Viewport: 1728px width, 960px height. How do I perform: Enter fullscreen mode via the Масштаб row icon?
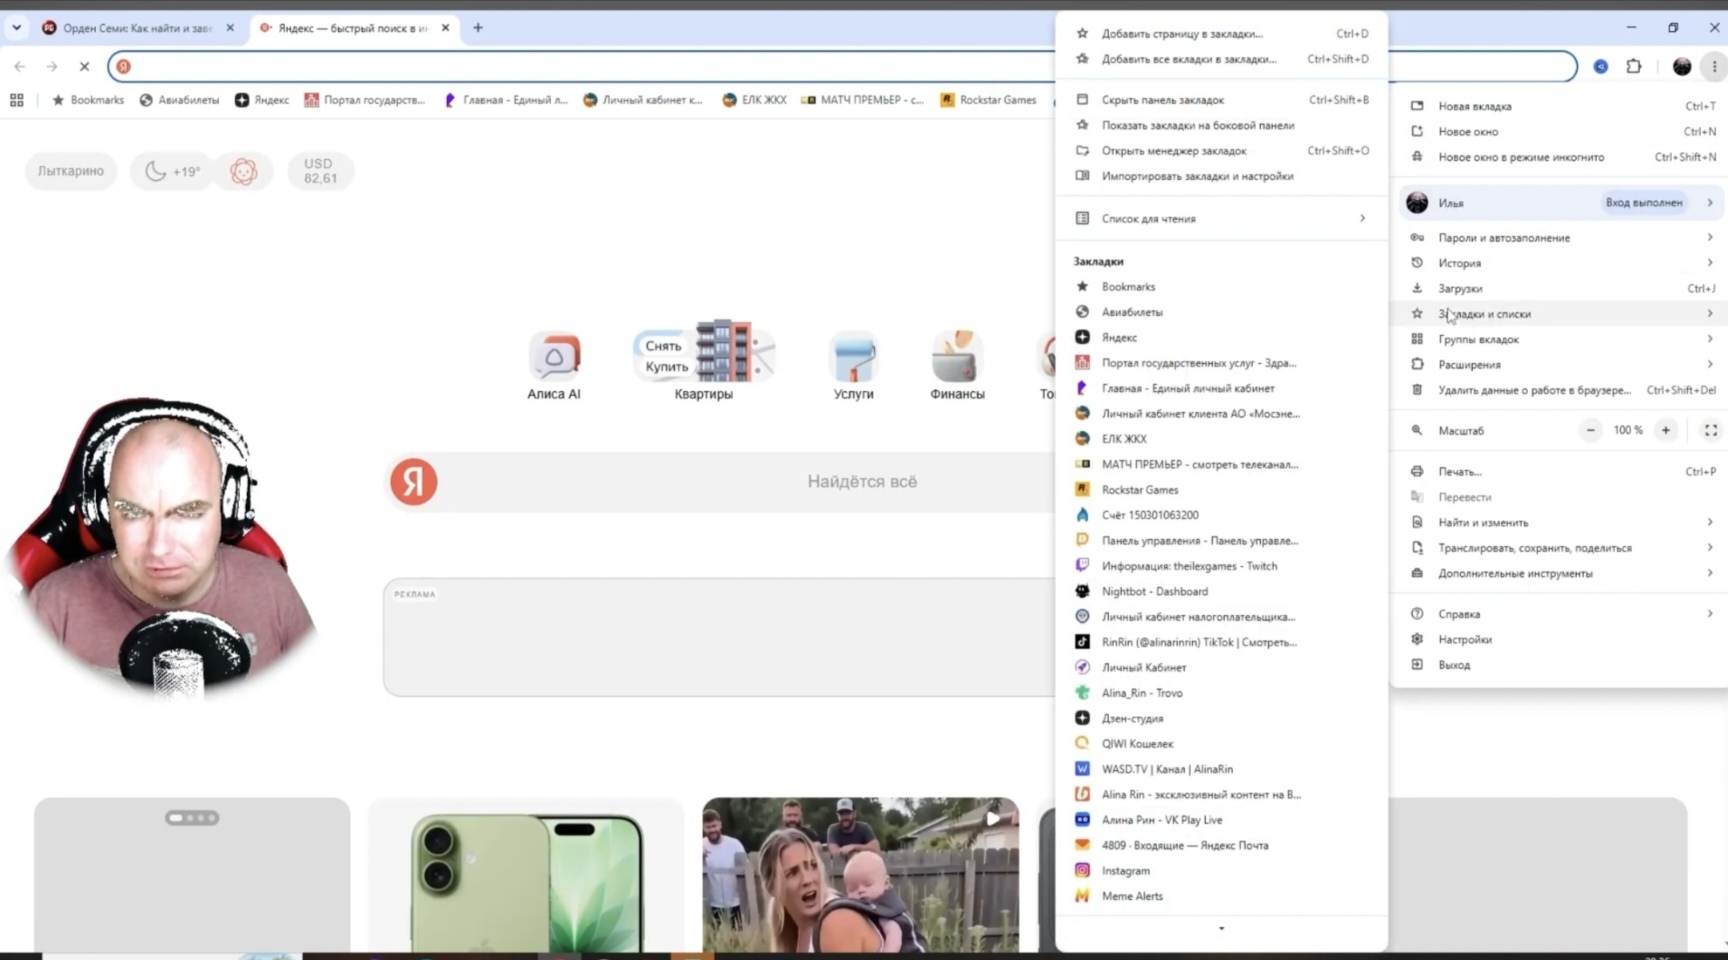tap(1711, 430)
